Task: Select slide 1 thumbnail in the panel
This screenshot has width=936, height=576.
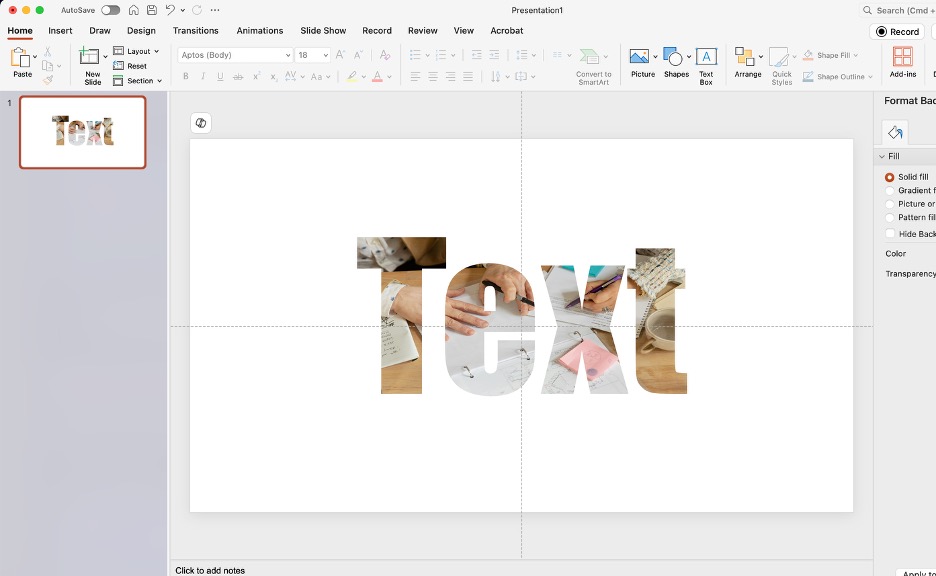Action: [83, 132]
